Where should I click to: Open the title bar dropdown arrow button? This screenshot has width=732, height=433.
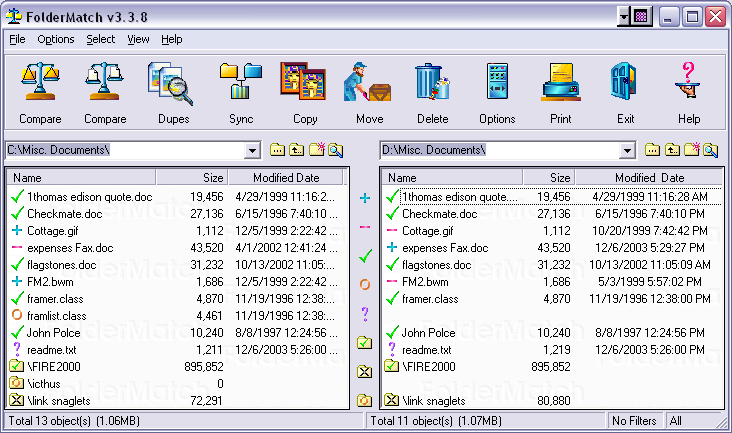click(623, 17)
